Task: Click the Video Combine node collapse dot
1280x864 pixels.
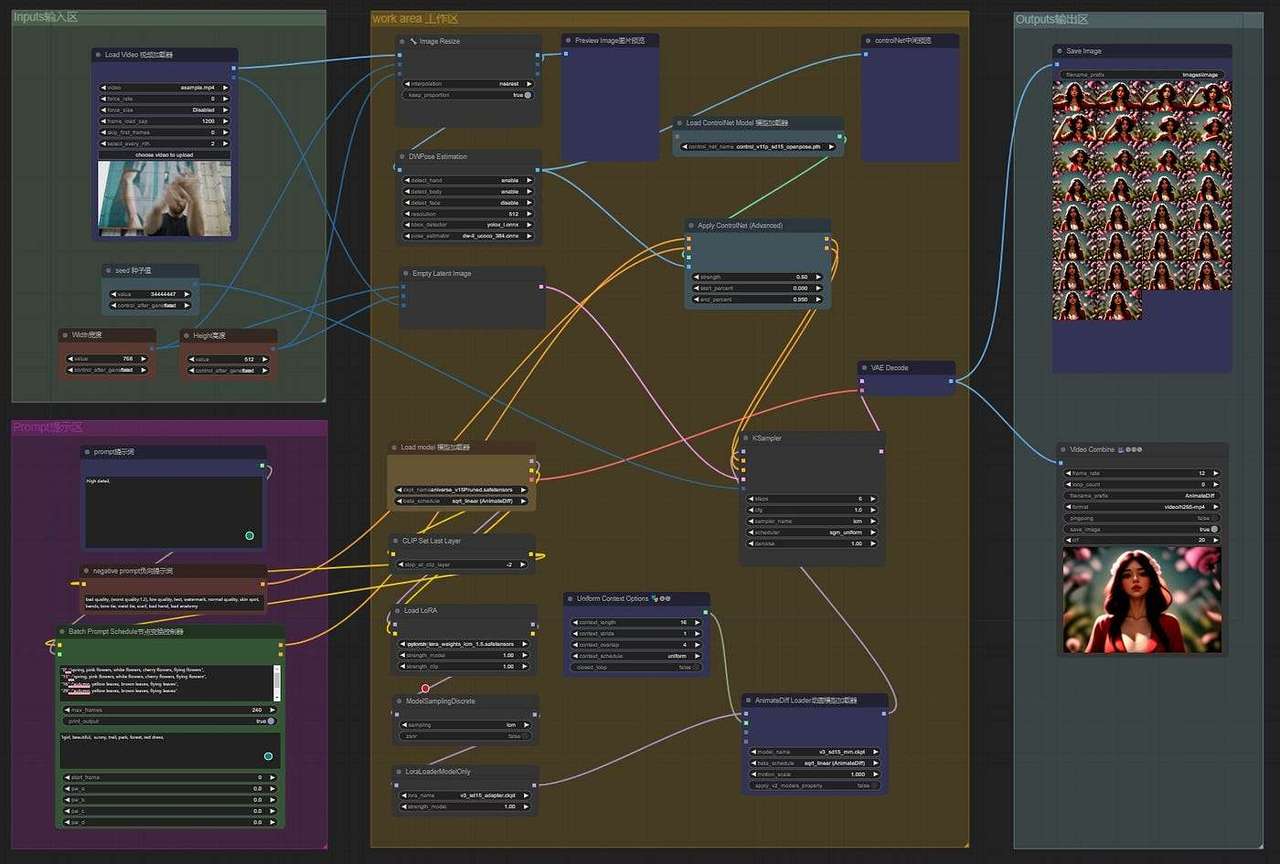Action: tap(1064, 450)
